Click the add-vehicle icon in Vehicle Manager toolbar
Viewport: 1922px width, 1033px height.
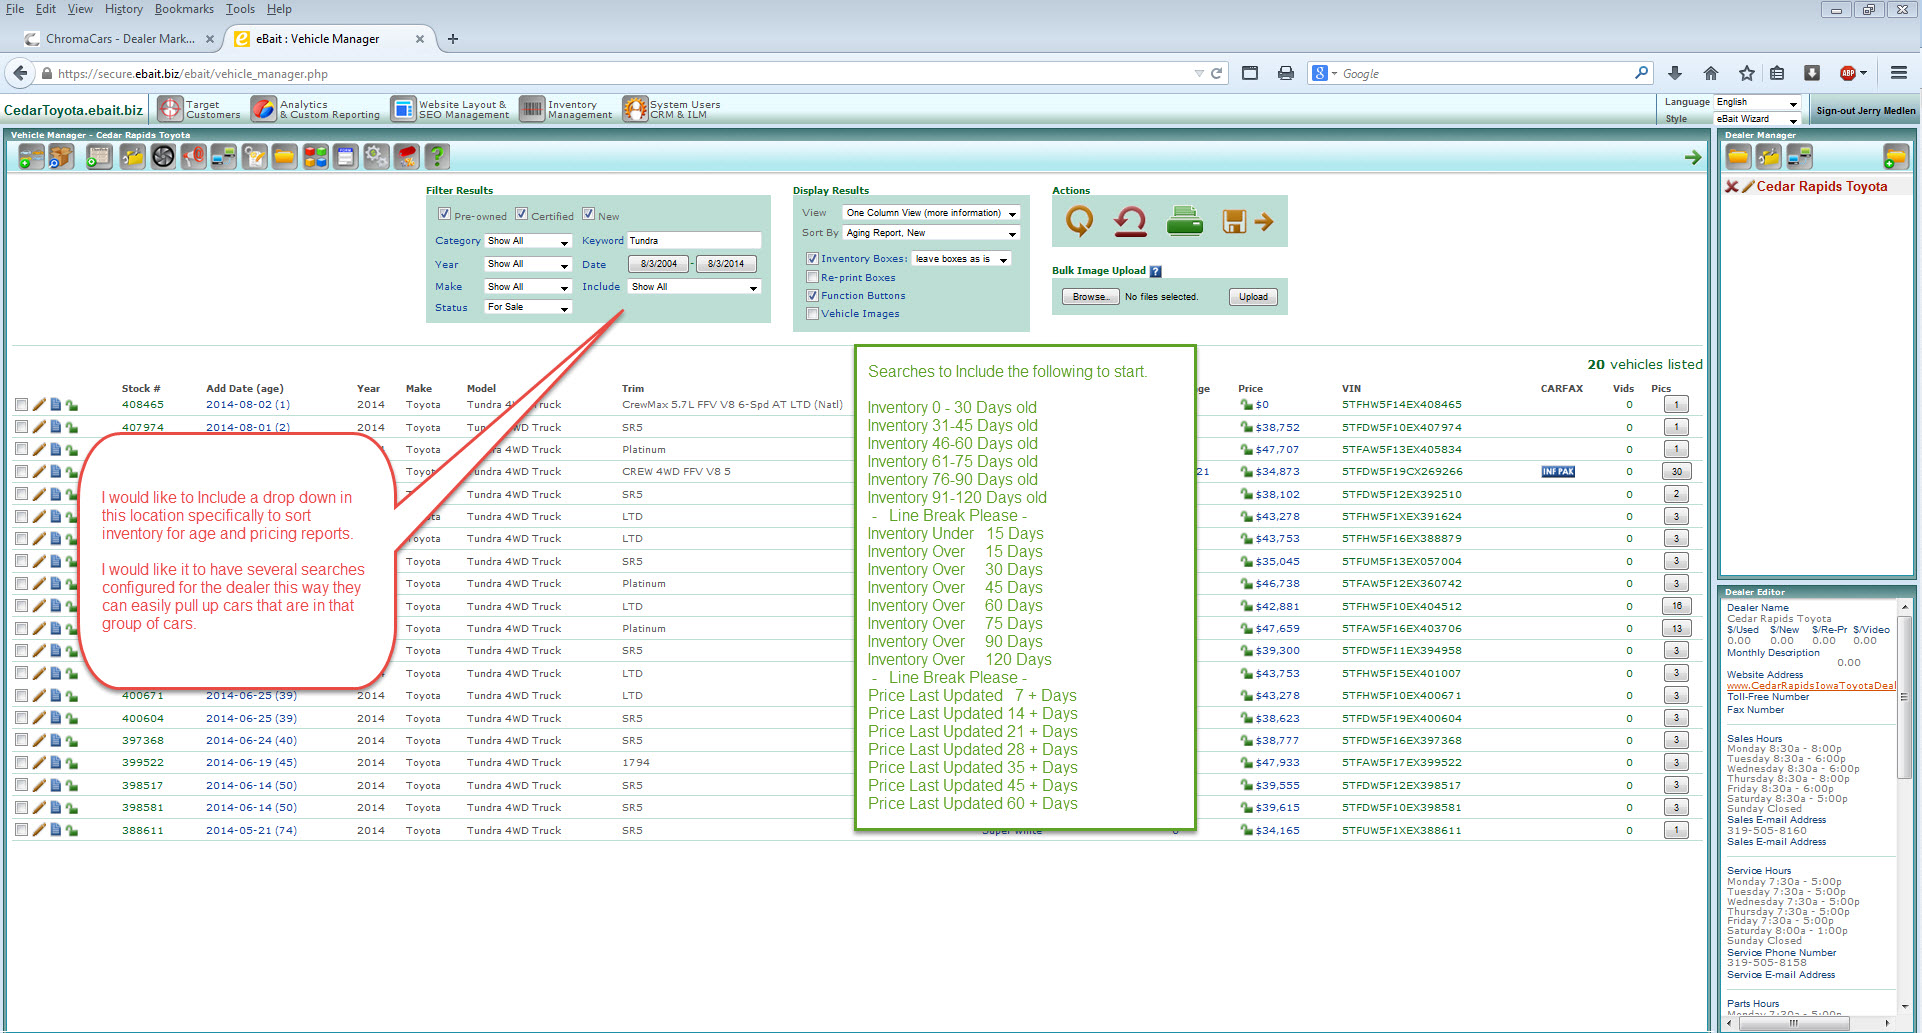pyautogui.click(x=31, y=156)
